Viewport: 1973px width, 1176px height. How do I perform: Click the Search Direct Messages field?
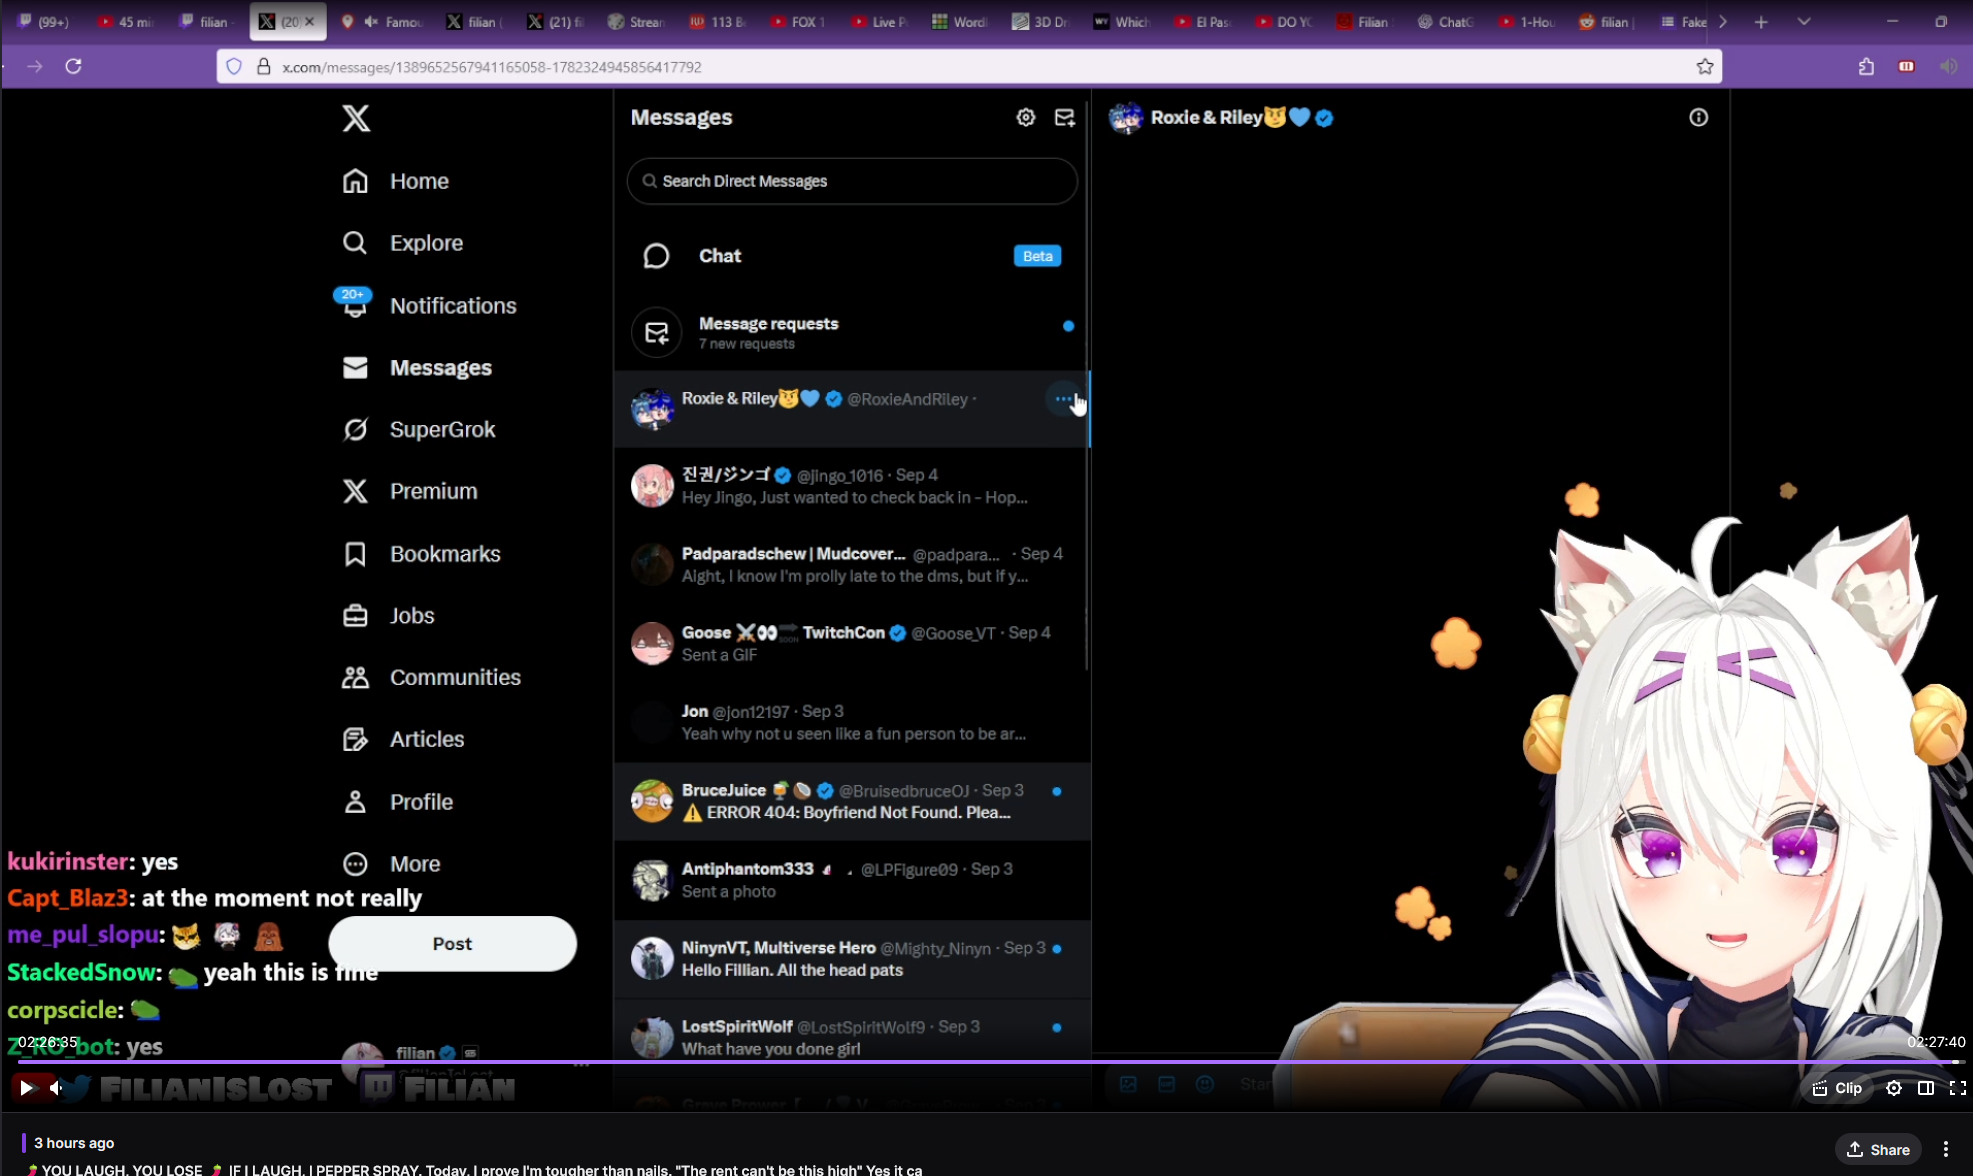(851, 181)
